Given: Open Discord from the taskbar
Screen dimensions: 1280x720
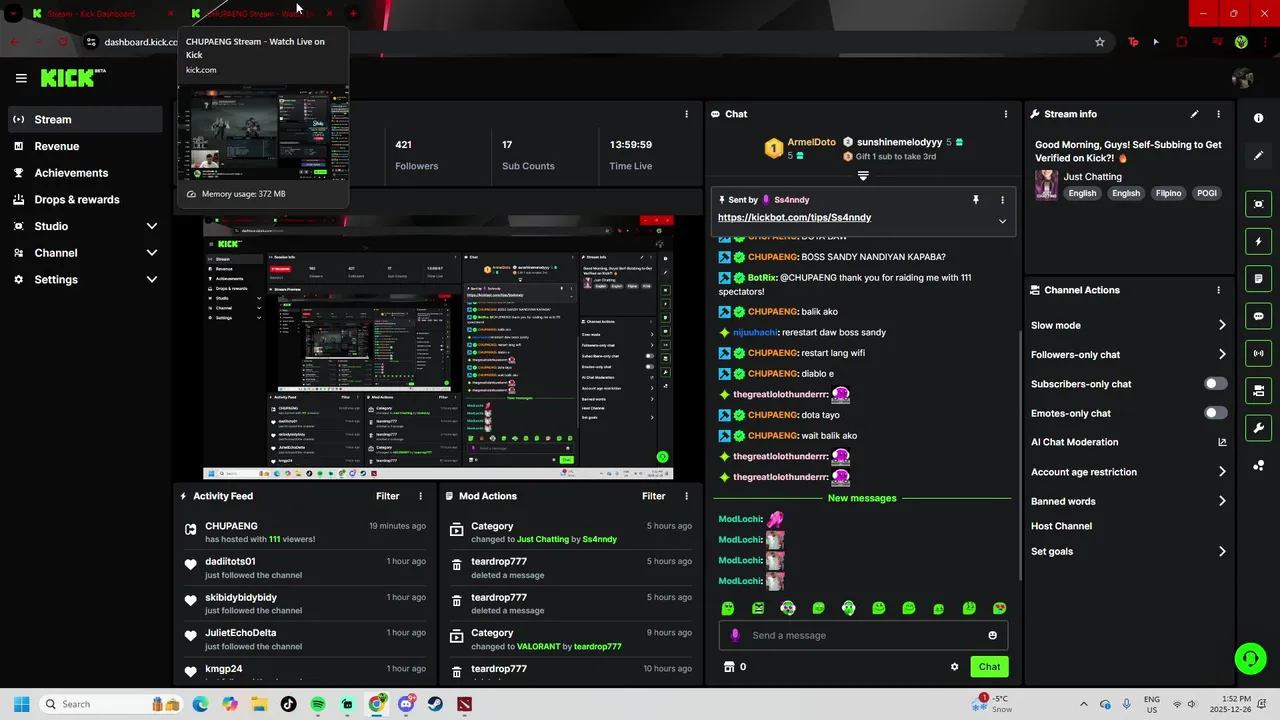Looking at the screenshot, I should pos(406,704).
